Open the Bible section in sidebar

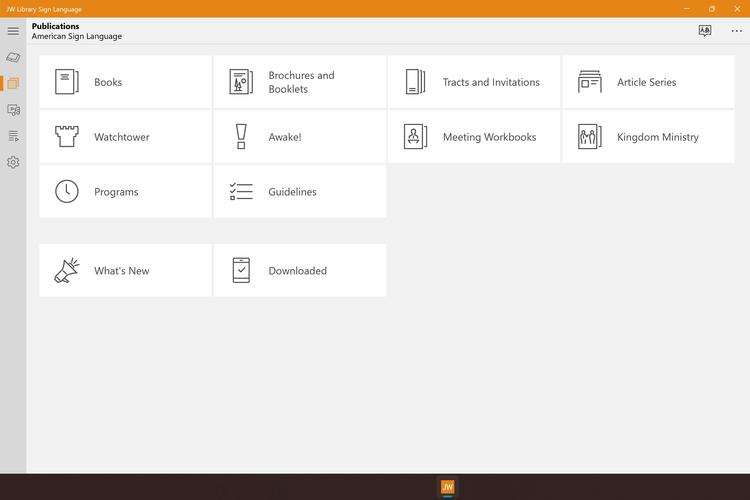click(13, 58)
